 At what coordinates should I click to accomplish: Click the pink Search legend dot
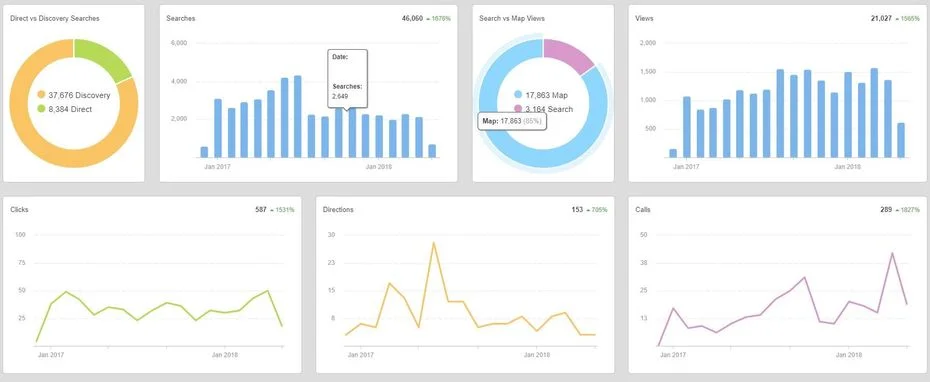(518, 109)
